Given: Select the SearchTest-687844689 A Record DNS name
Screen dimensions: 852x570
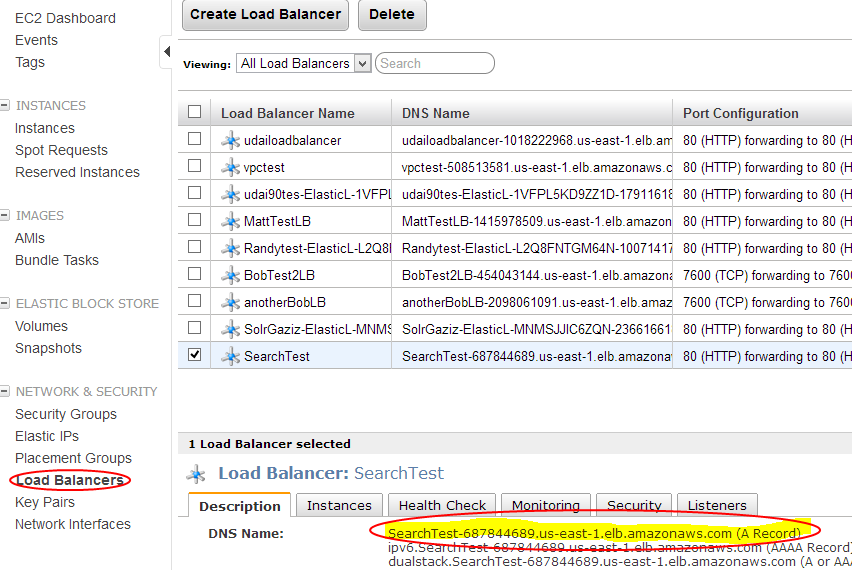Looking at the screenshot, I should [594, 534].
